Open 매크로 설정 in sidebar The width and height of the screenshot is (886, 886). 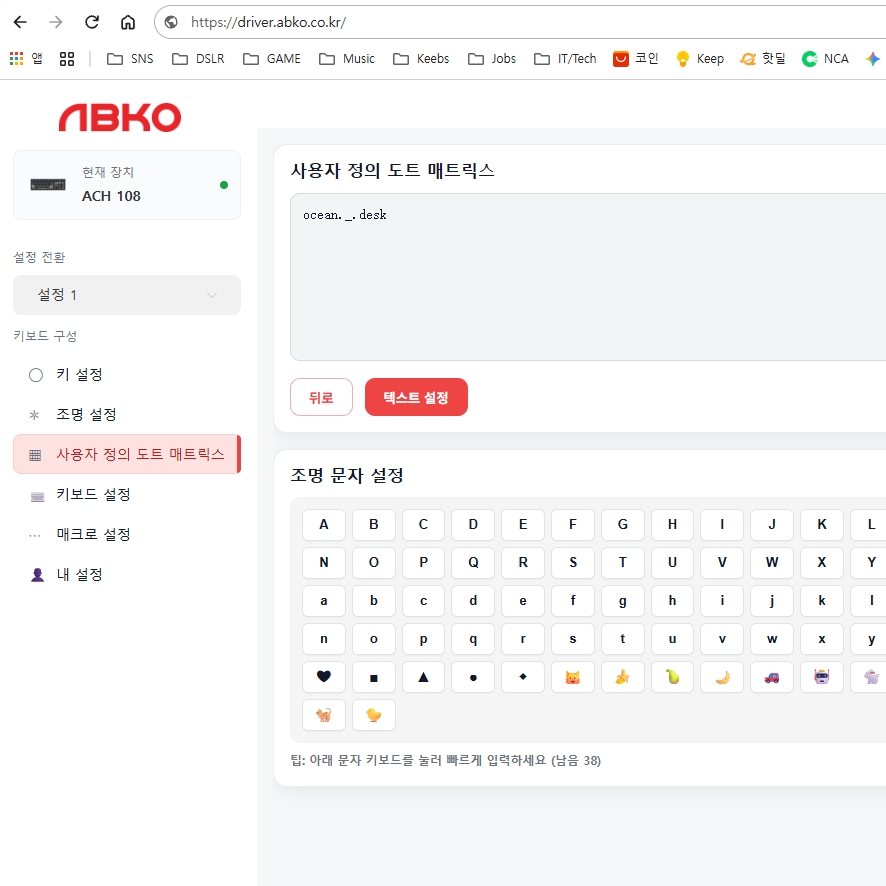pyautogui.click(x=127, y=535)
